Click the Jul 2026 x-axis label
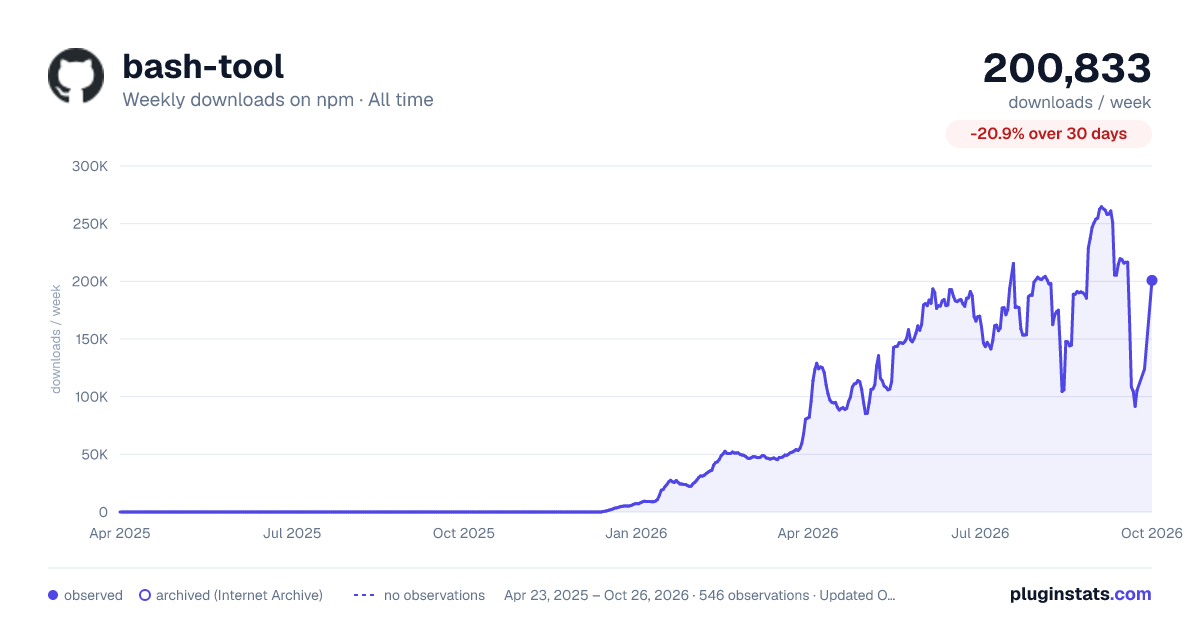The height and width of the screenshot is (630, 1200). tap(979, 533)
